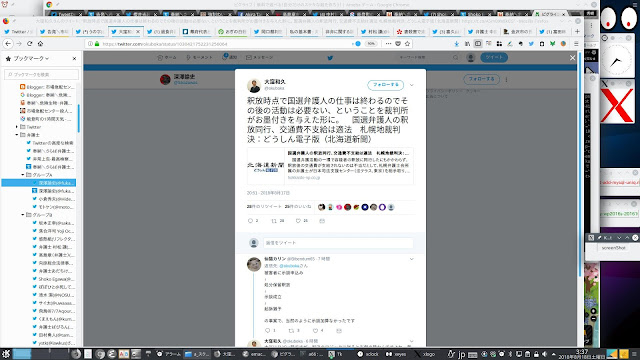Open the tweet options chevron beside フォローする
Viewport: 640px width, 360px height.
pyautogui.click(x=411, y=85)
